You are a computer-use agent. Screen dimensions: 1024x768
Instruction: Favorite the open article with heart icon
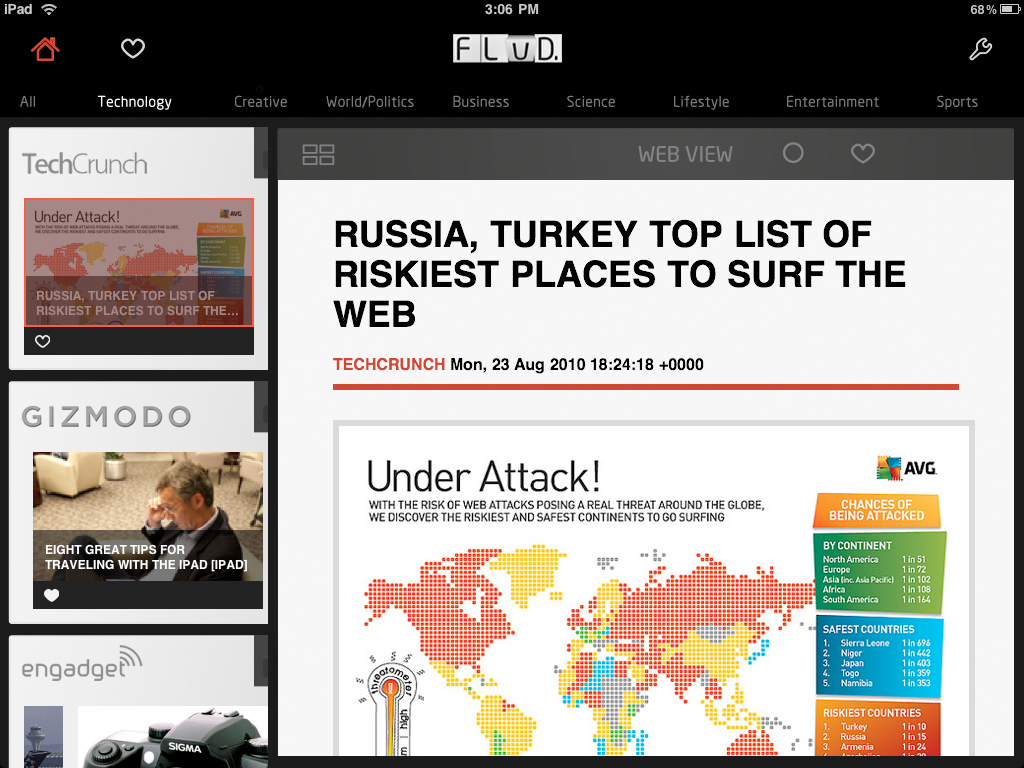tap(863, 153)
